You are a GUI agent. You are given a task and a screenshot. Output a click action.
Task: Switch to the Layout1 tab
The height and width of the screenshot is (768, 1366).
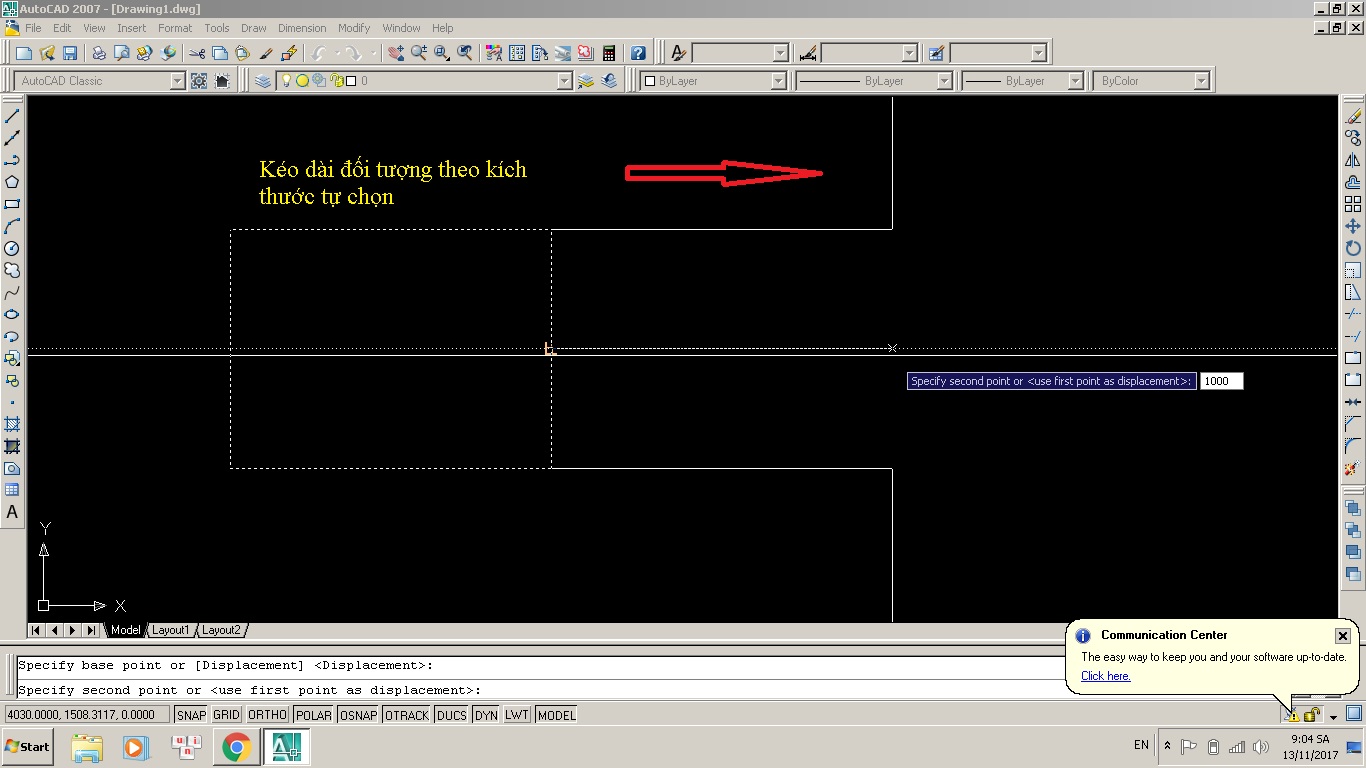pyautogui.click(x=170, y=630)
